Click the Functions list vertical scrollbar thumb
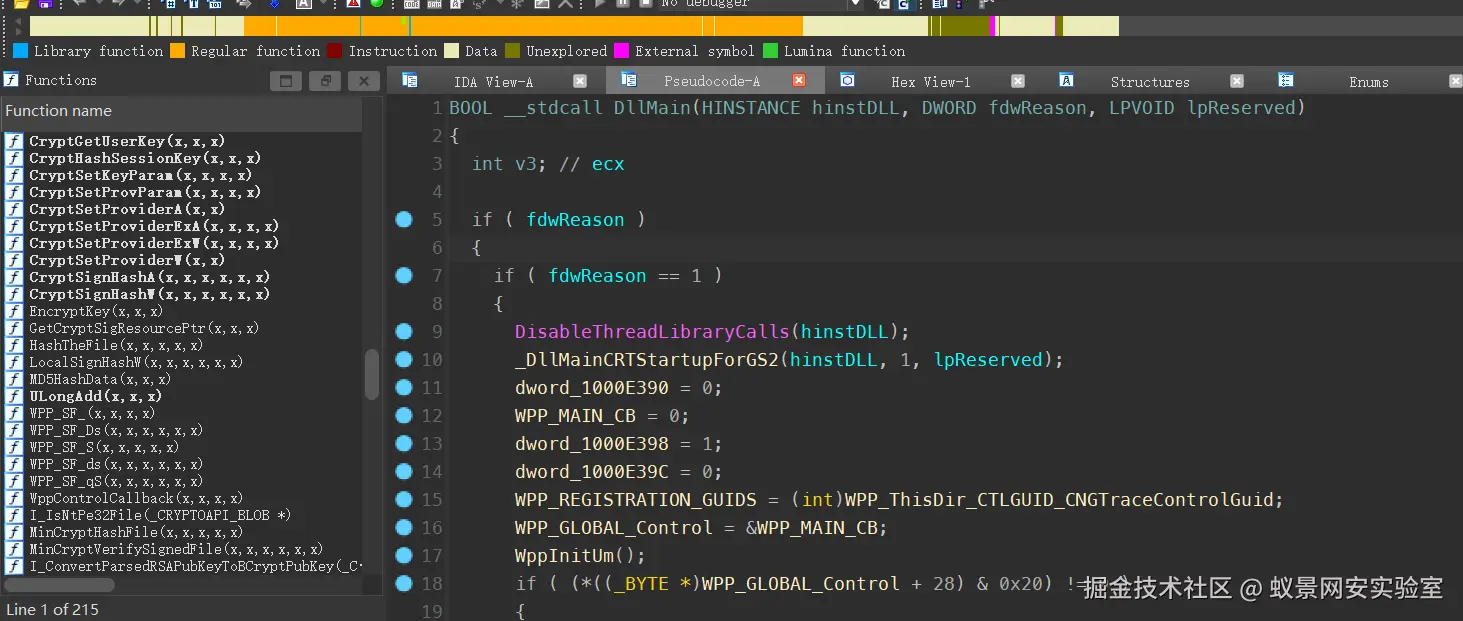The height and width of the screenshot is (621, 1463). point(372,374)
